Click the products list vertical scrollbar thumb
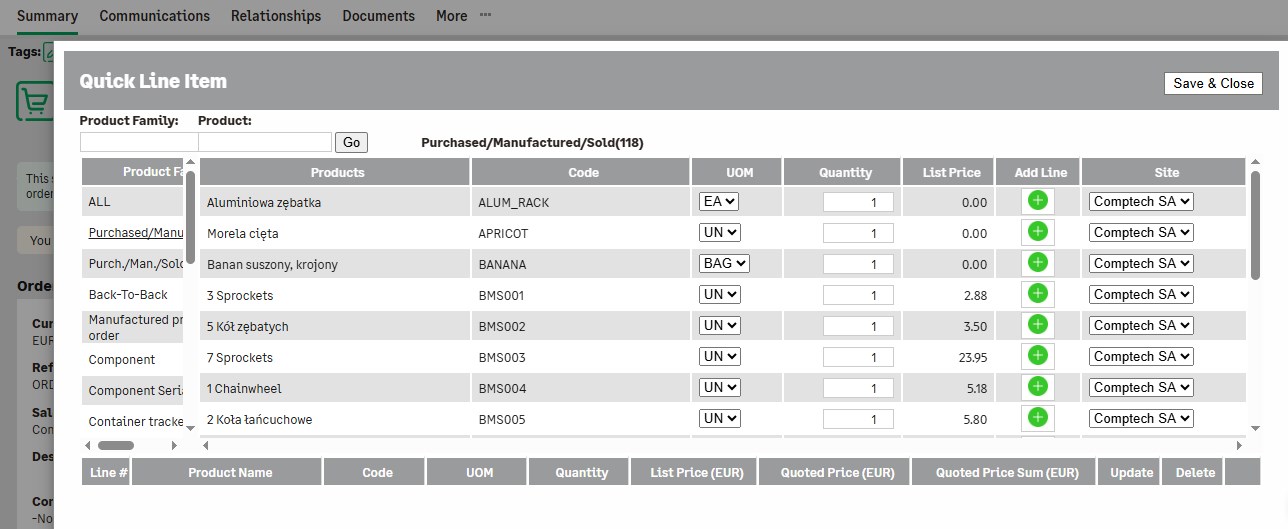The image size is (1288, 529). [x=1256, y=225]
